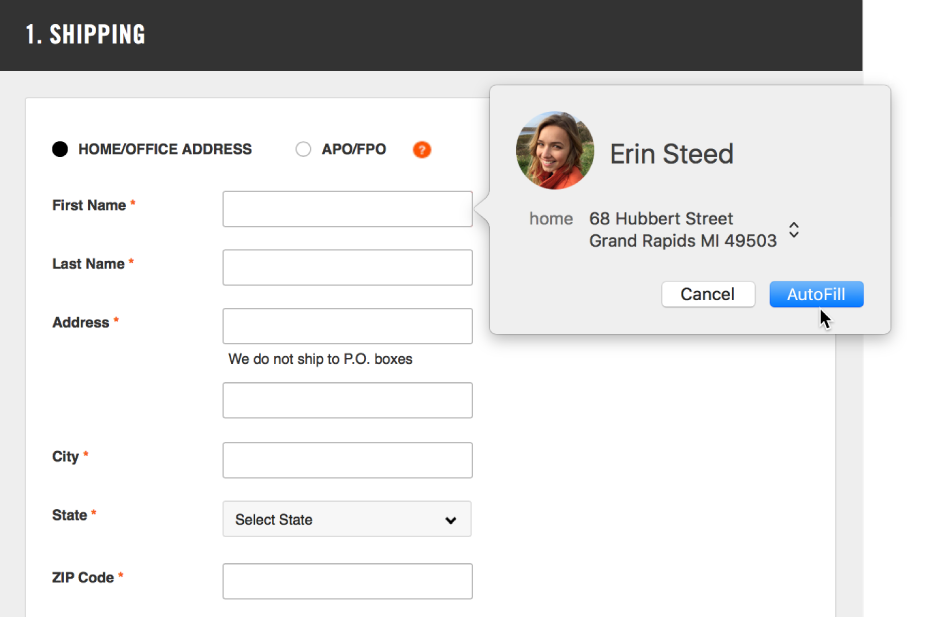Click the chevron on the State selector
931x617 pixels.
tap(452, 519)
